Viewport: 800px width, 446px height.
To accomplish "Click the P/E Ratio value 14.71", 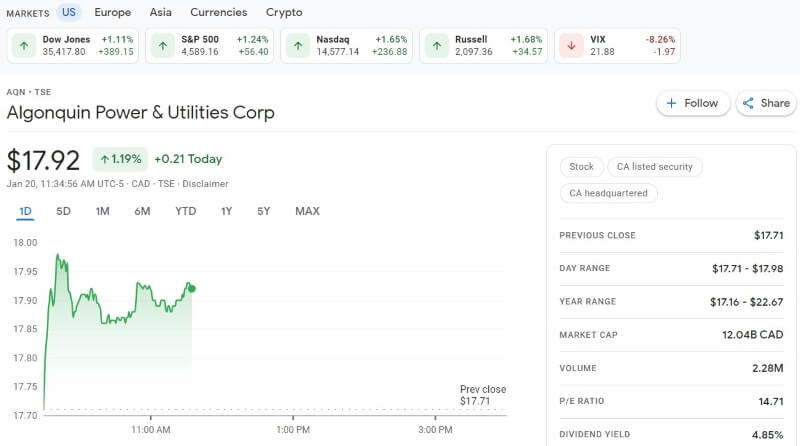I will click(771, 401).
